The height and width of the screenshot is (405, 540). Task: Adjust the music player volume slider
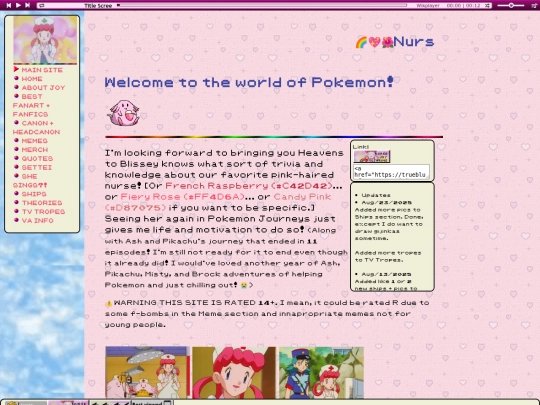pos(511,5)
